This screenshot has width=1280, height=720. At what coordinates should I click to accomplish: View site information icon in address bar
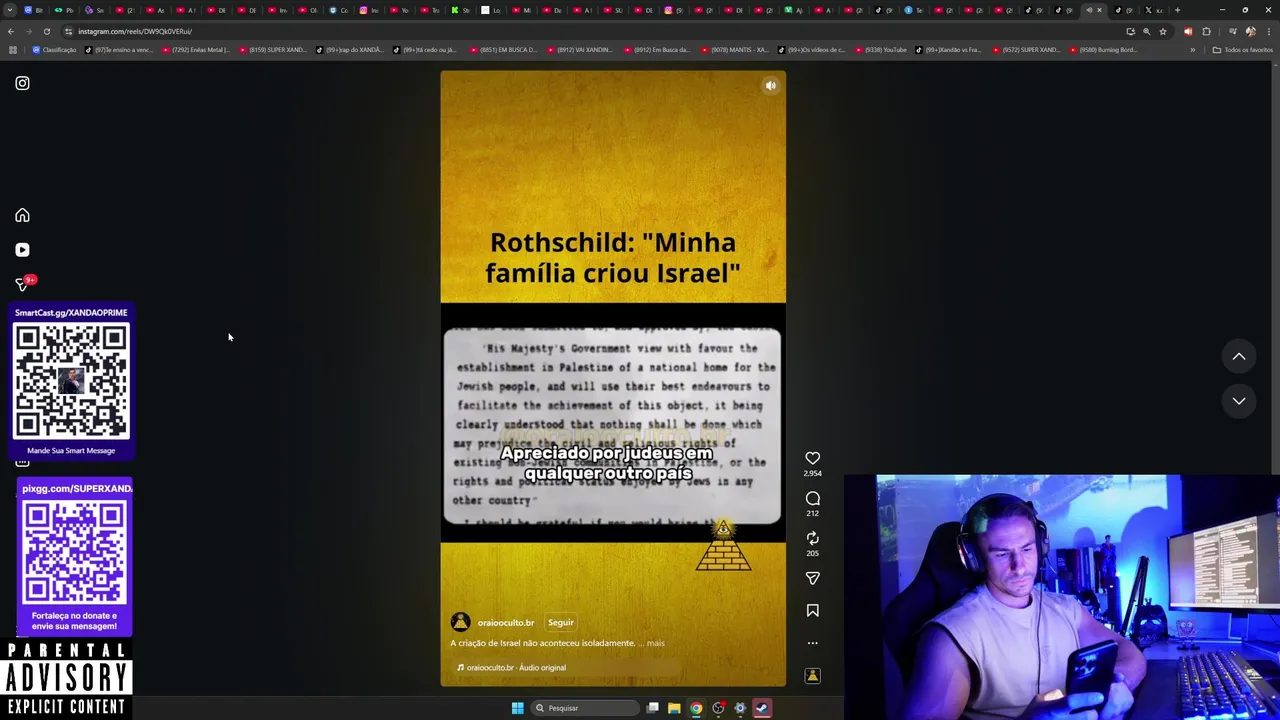68,31
